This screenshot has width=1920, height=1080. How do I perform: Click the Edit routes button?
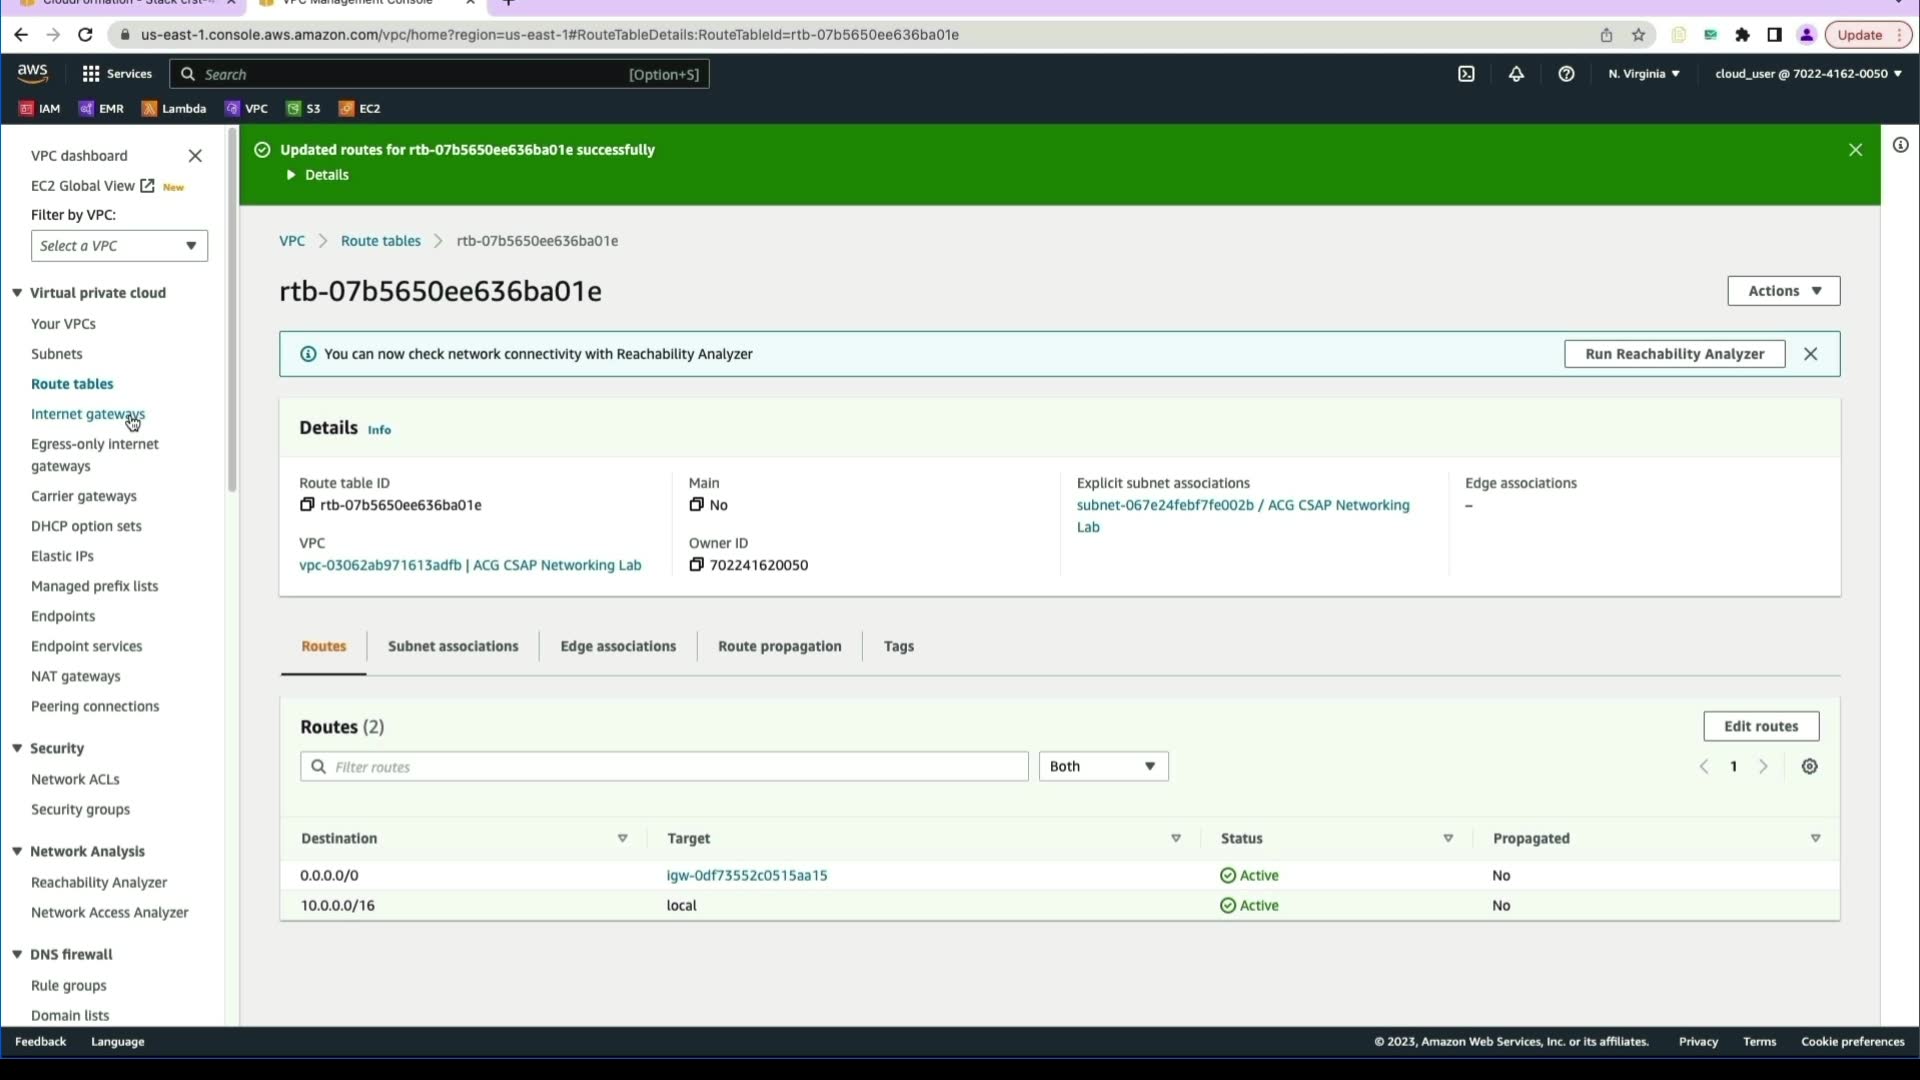(1760, 727)
